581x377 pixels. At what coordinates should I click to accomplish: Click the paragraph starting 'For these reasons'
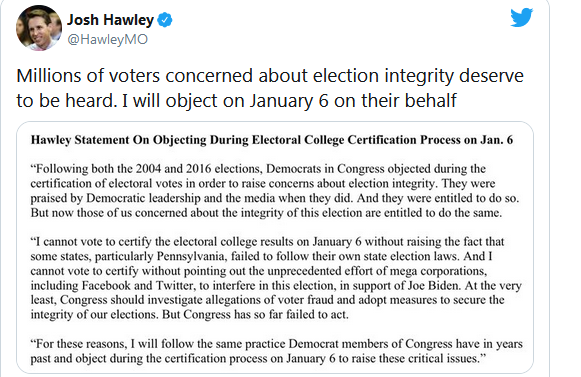click(276, 351)
